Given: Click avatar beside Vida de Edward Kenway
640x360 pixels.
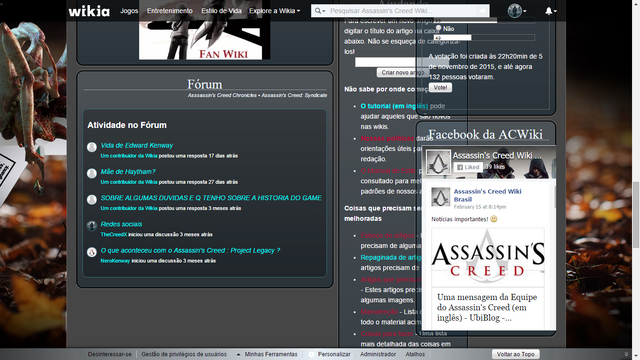Looking at the screenshot, I should point(92,147).
